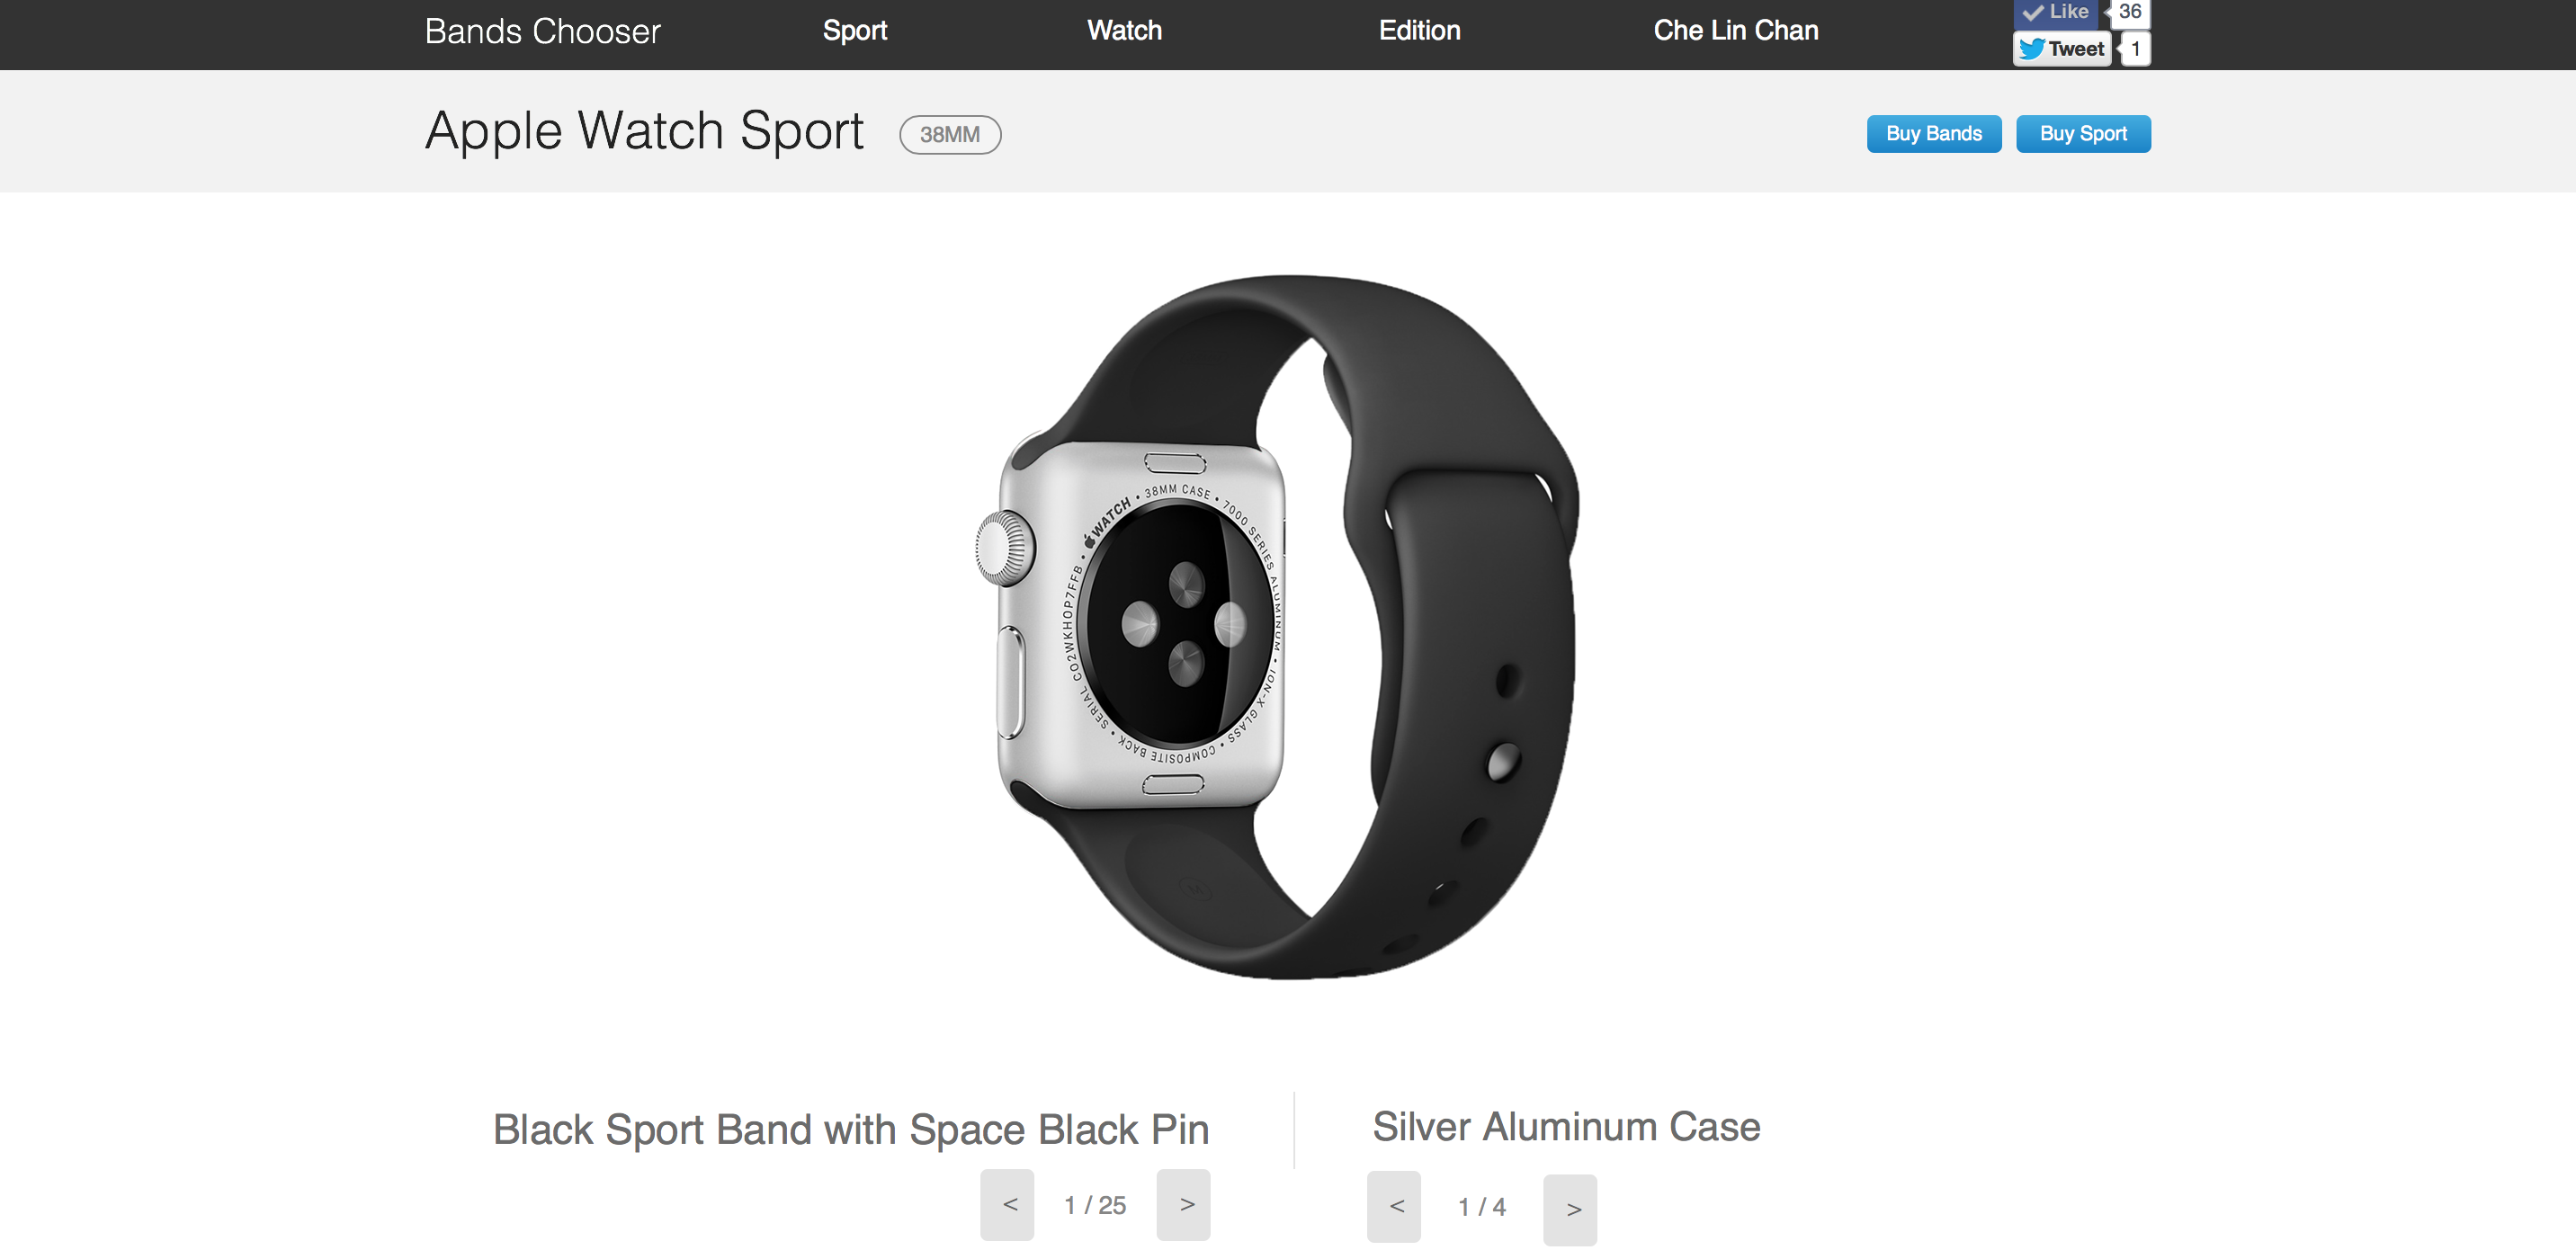Go to previous band with left arrow
The image size is (2576, 1259).
1007,1204
